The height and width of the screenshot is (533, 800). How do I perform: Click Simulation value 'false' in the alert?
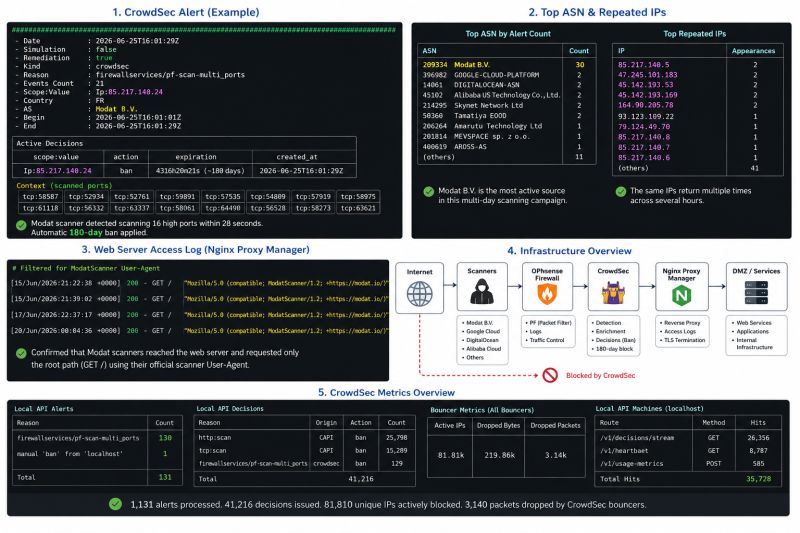click(x=106, y=49)
